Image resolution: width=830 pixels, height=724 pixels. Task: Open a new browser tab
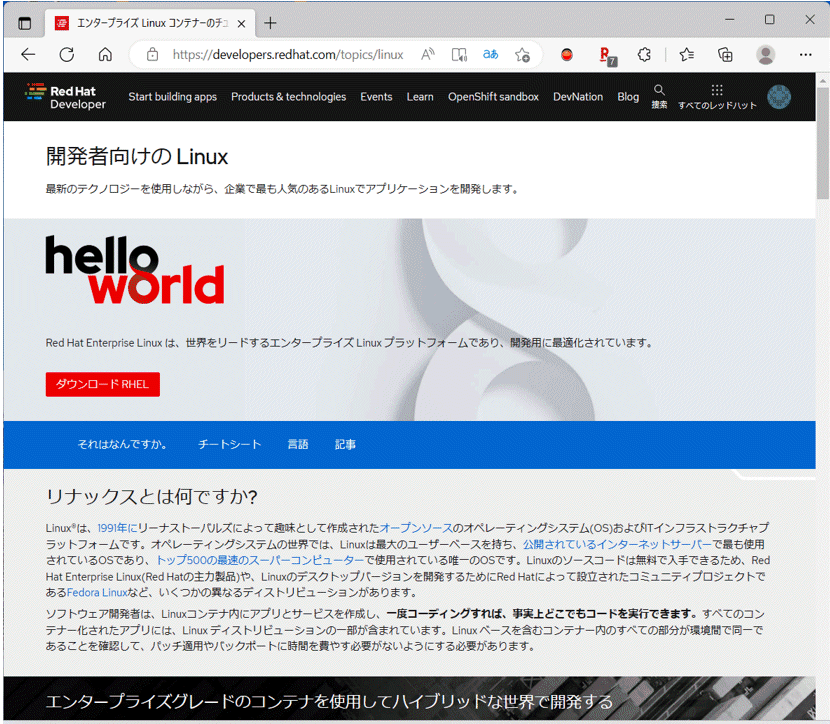click(270, 23)
